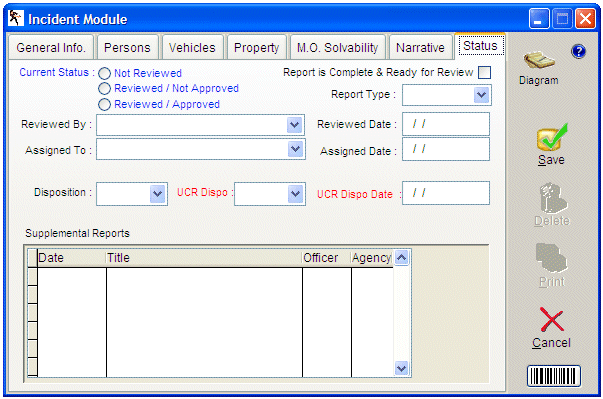The height and width of the screenshot is (399, 603).
Task: Click the Officer column header
Action: coord(326,258)
